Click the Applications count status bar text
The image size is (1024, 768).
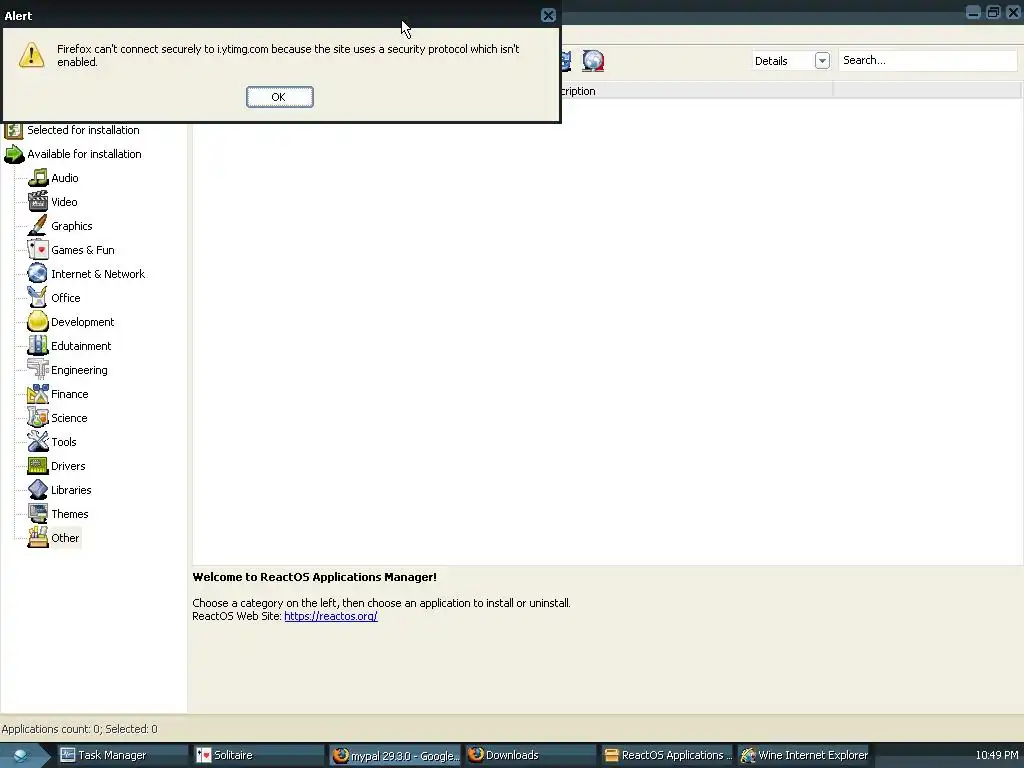click(80, 729)
